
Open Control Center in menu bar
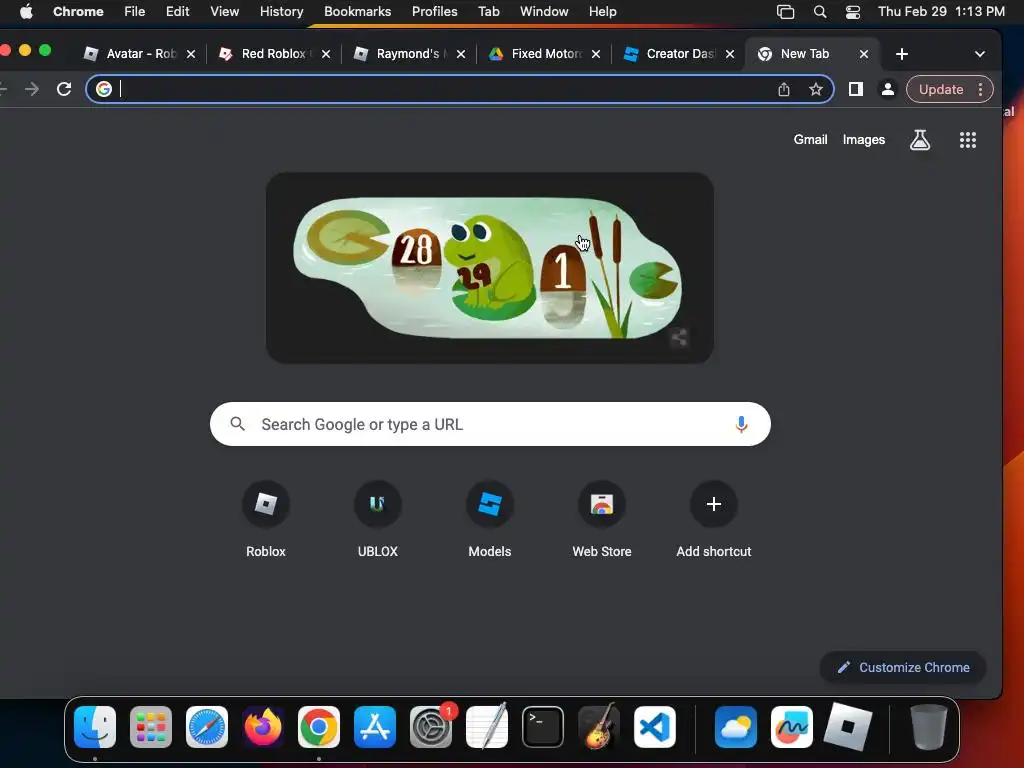coord(852,12)
